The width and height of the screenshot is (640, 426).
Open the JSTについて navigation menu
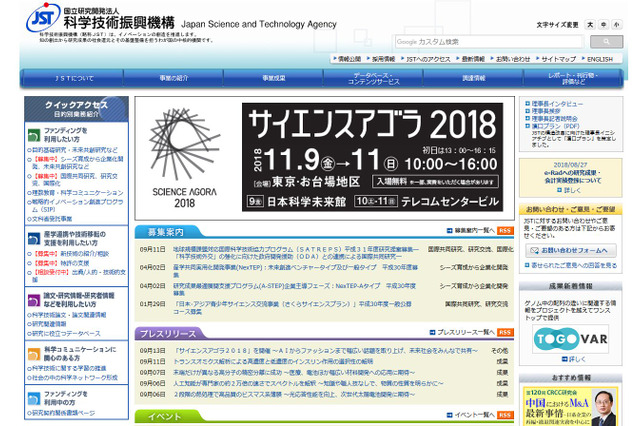point(74,78)
